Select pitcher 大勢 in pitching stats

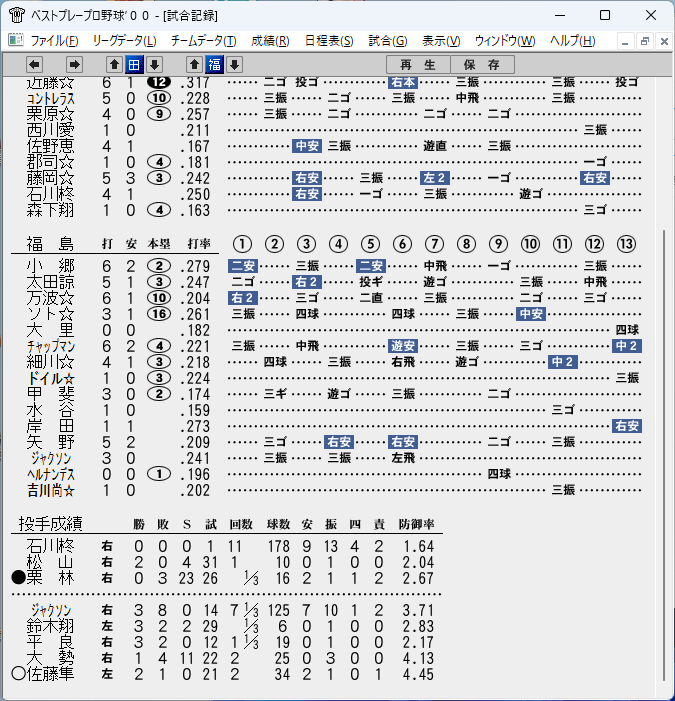50,659
